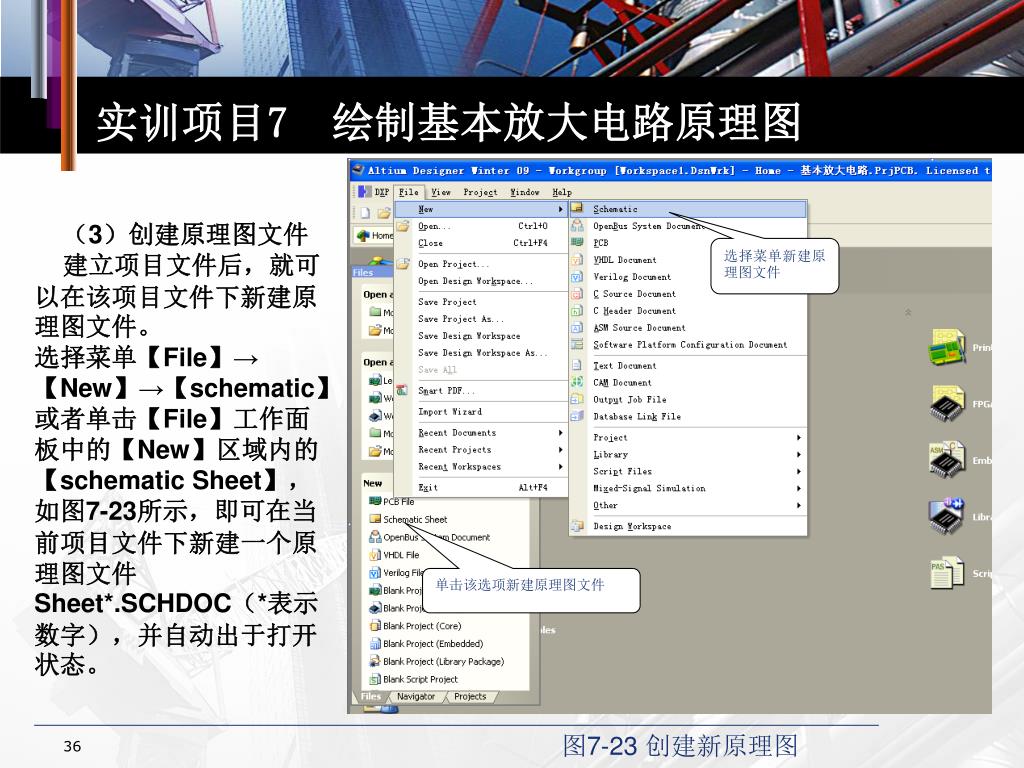Switch to the Projects panel tab

[x=470, y=697]
